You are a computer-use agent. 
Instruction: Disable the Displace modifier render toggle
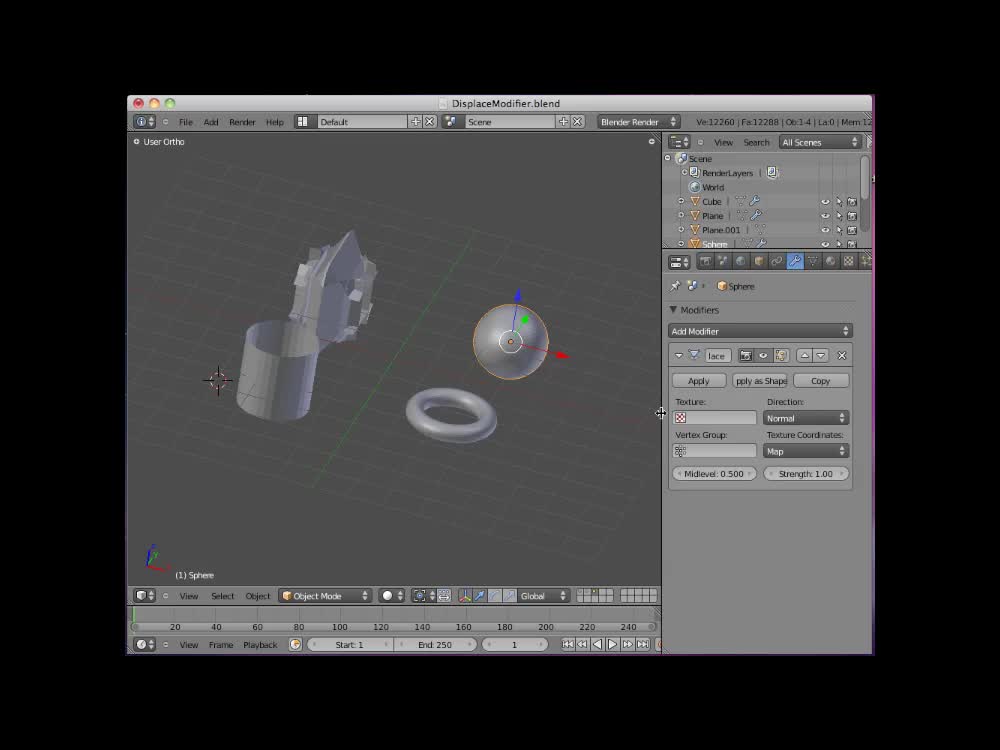[747, 355]
